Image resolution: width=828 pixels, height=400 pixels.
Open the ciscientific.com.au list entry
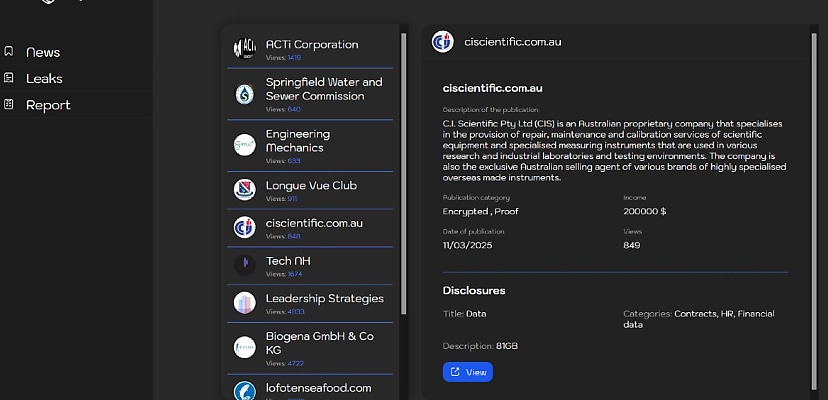310,228
